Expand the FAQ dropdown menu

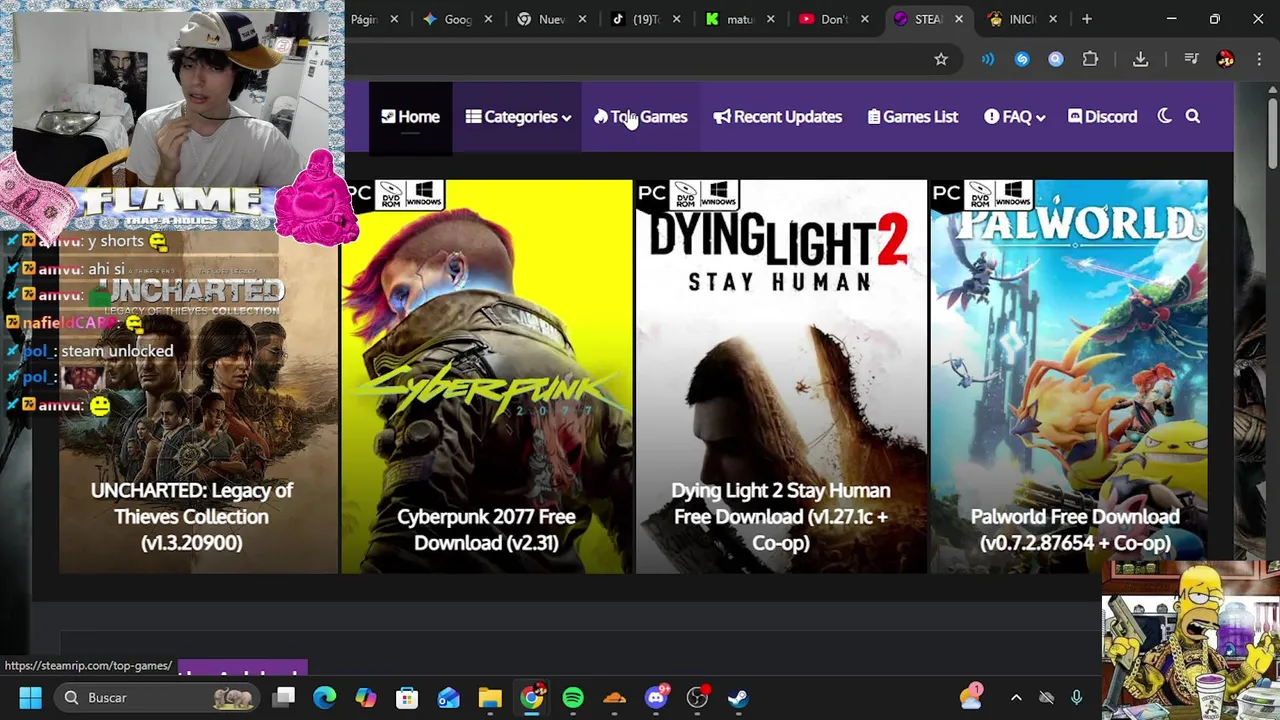click(x=1014, y=117)
